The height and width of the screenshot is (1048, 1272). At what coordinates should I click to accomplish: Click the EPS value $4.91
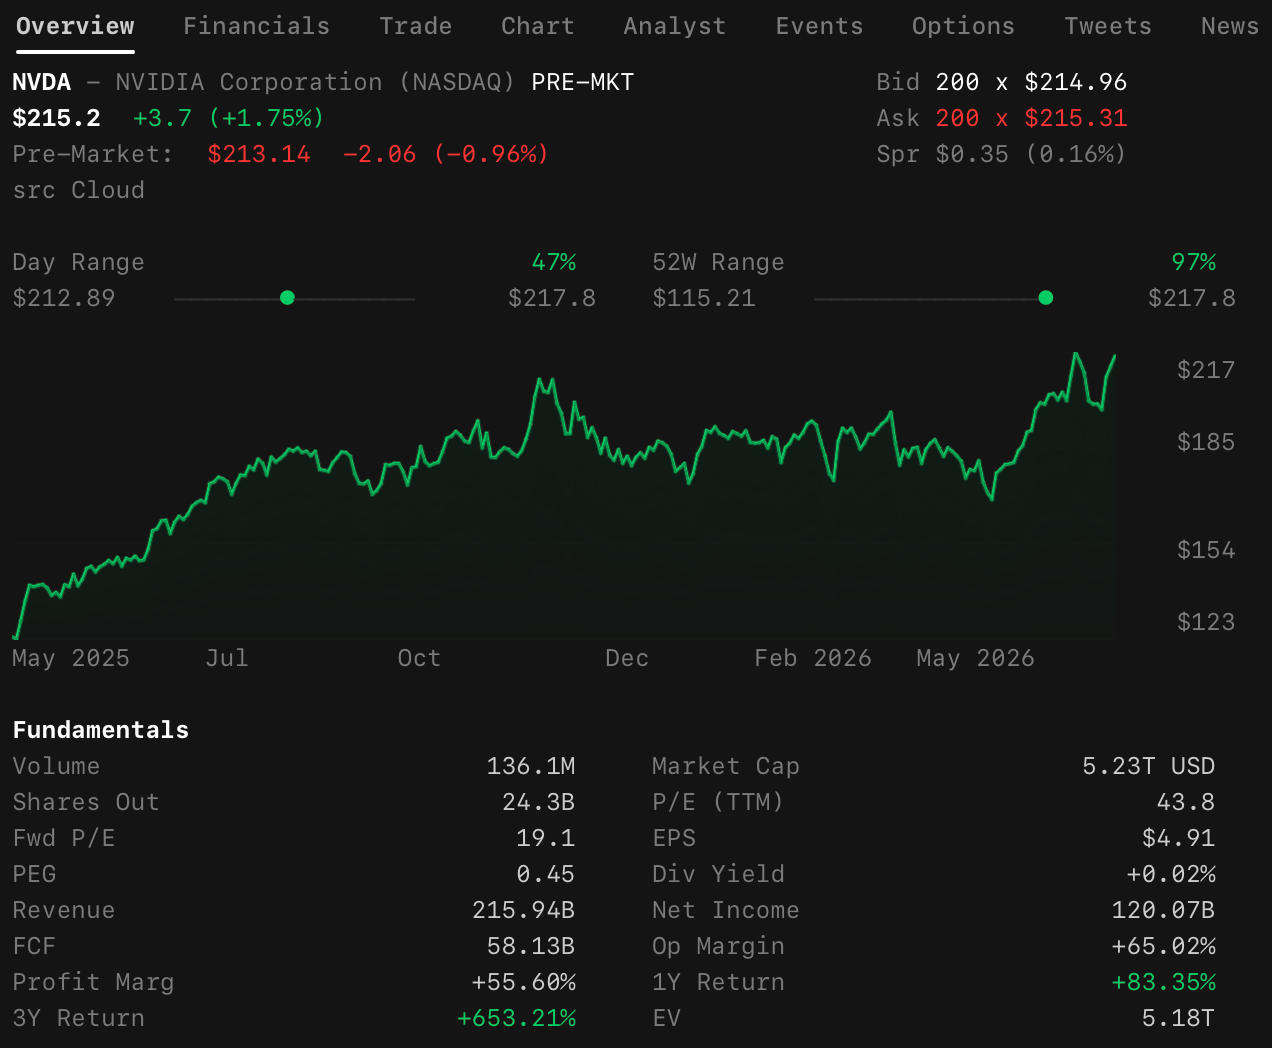pyautogui.click(x=1179, y=838)
